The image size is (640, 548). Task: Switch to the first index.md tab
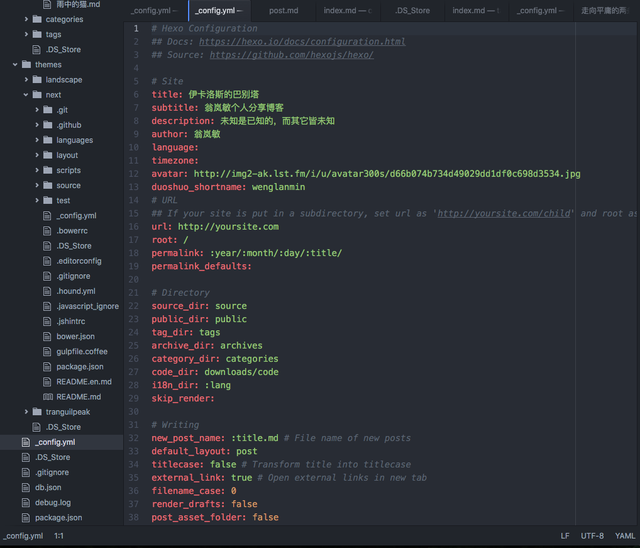click(x=348, y=11)
